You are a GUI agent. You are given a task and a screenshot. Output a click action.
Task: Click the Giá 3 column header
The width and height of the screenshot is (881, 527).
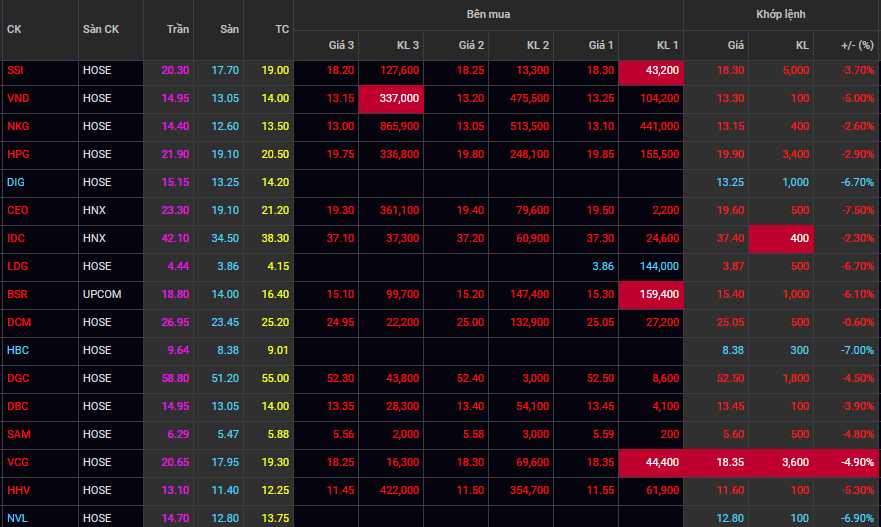[x=341, y=46]
